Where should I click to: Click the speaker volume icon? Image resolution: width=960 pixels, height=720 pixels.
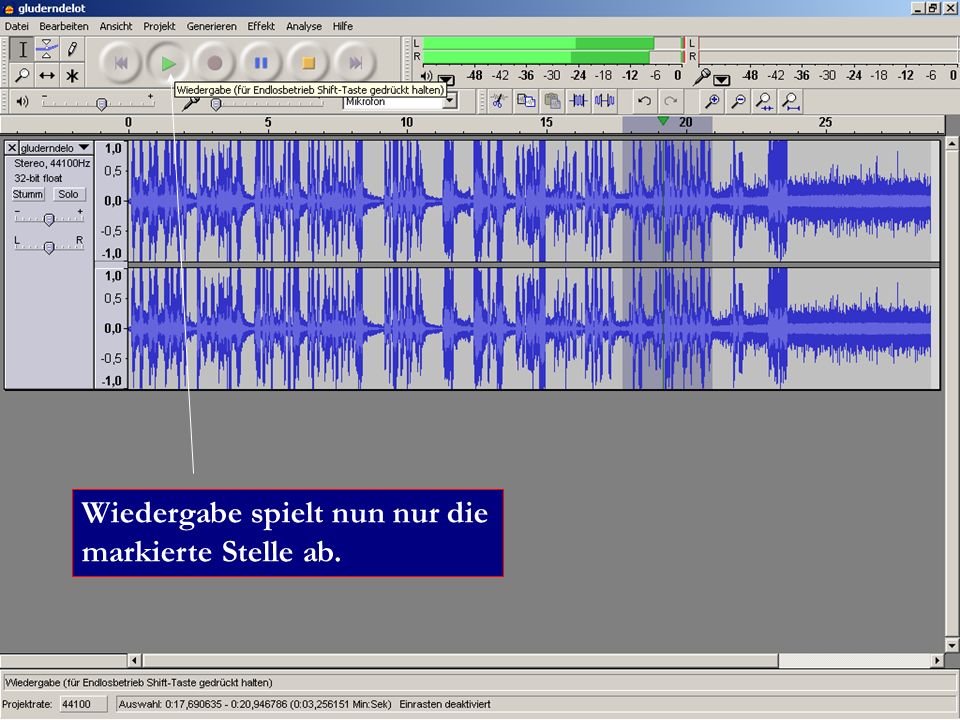click(x=23, y=102)
